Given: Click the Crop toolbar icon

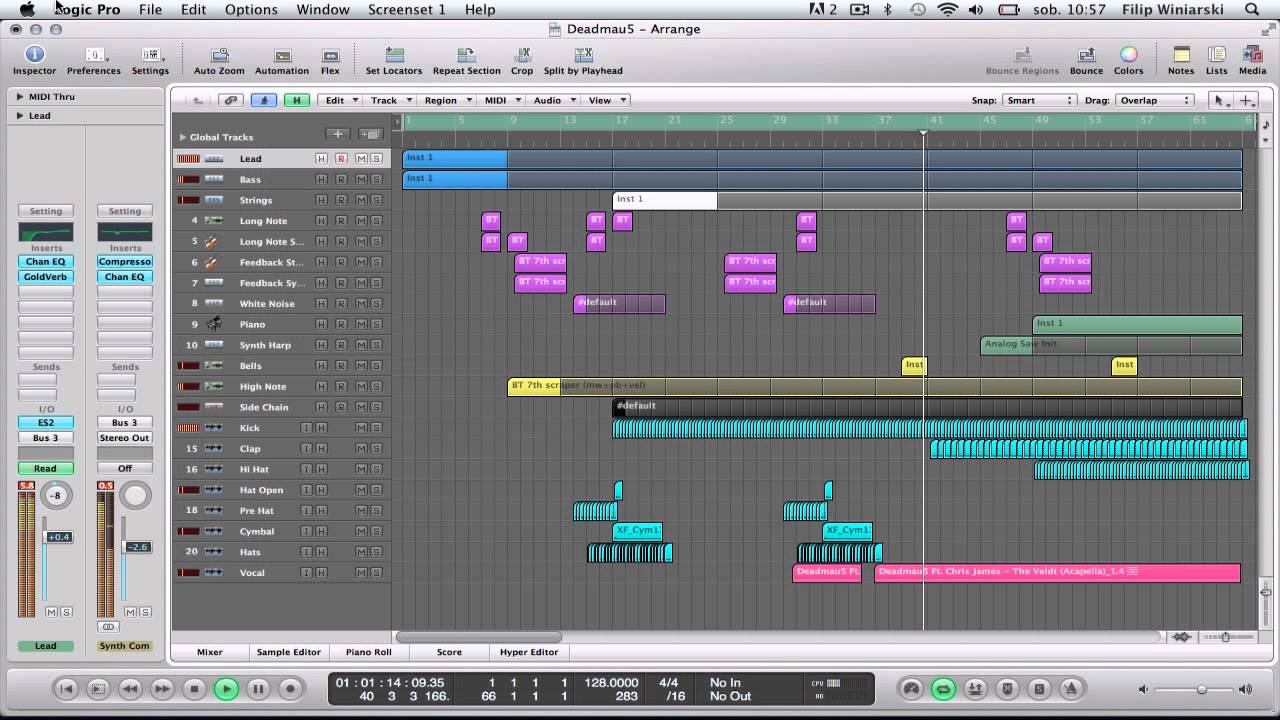Looking at the screenshot, I should point(522,55).
